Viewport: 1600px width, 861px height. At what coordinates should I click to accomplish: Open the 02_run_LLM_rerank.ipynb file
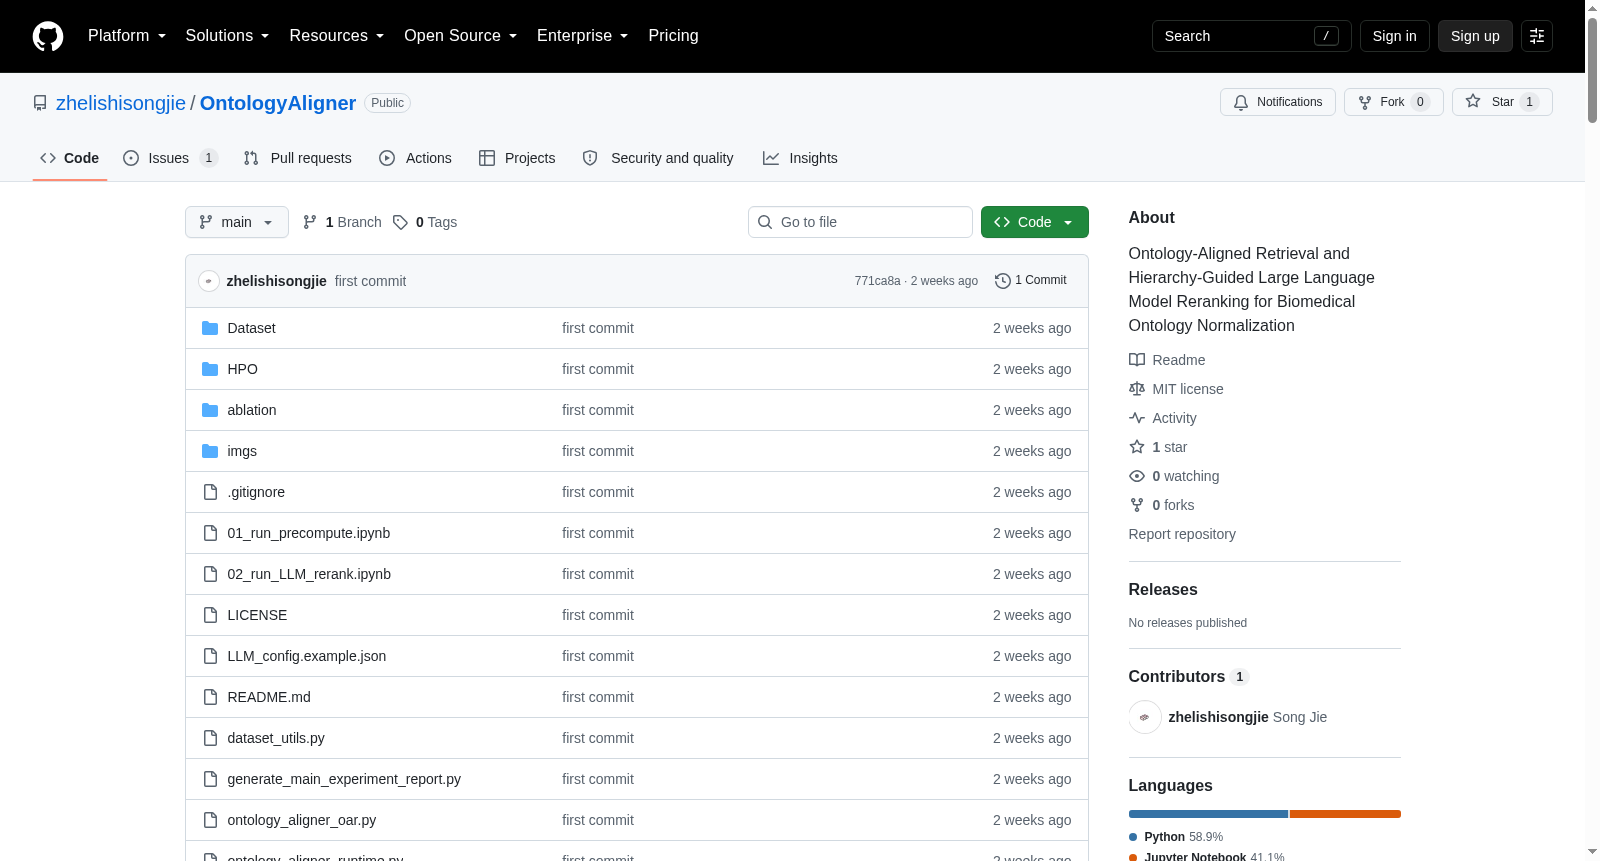309,574
